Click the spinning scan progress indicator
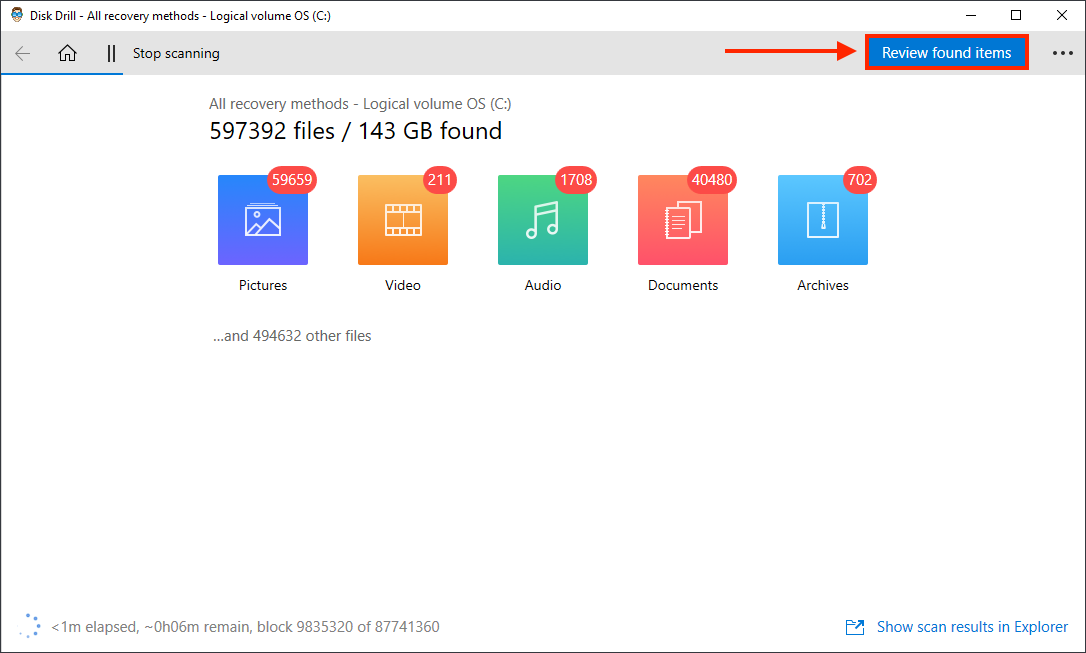This screenshot has height=653, width=1086. (28, 625)
